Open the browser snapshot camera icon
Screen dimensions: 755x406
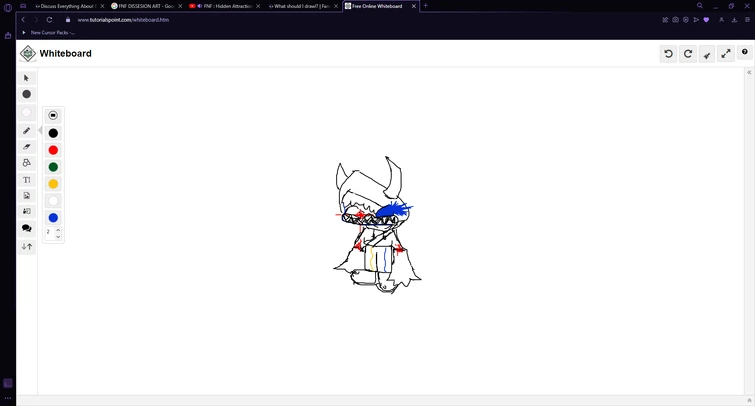click(676, 20)
